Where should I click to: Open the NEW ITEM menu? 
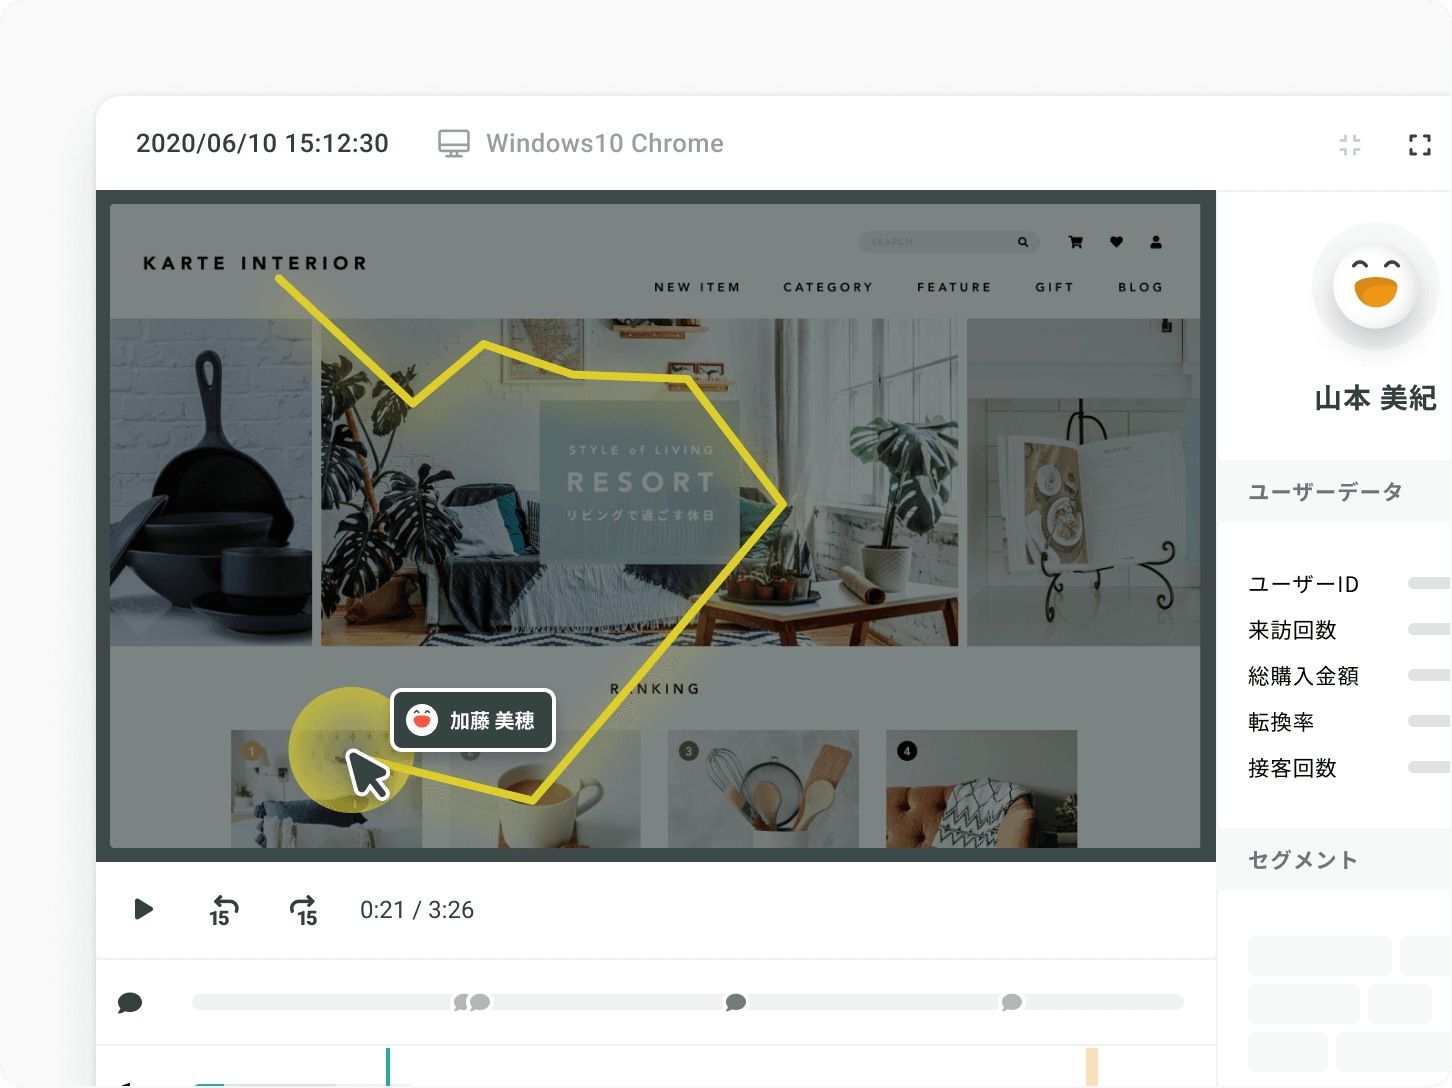point(697,287)
